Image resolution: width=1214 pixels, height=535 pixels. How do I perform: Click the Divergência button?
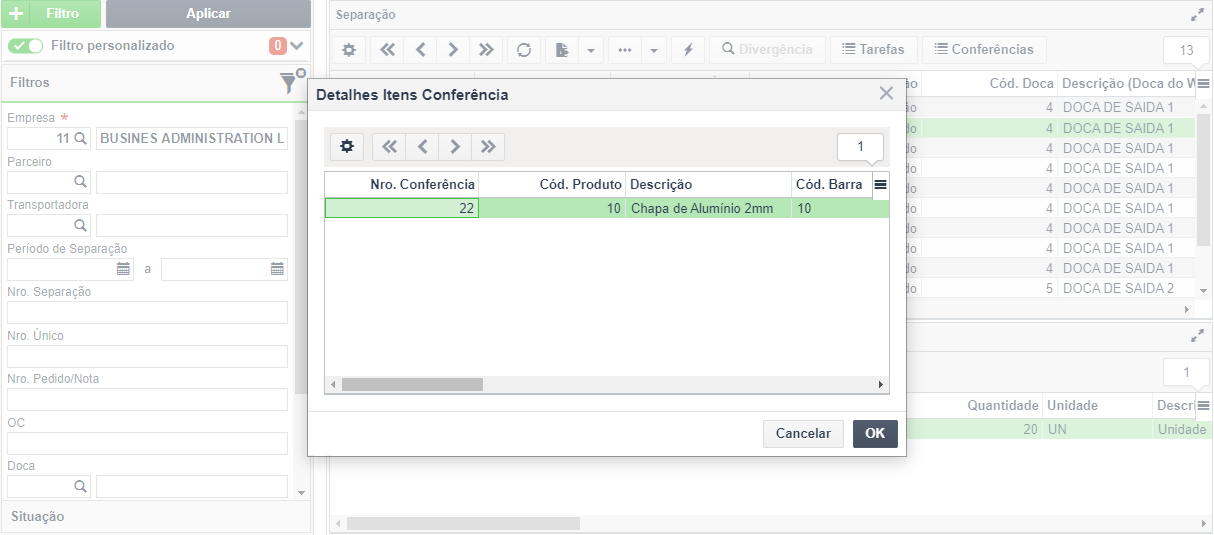768,49
